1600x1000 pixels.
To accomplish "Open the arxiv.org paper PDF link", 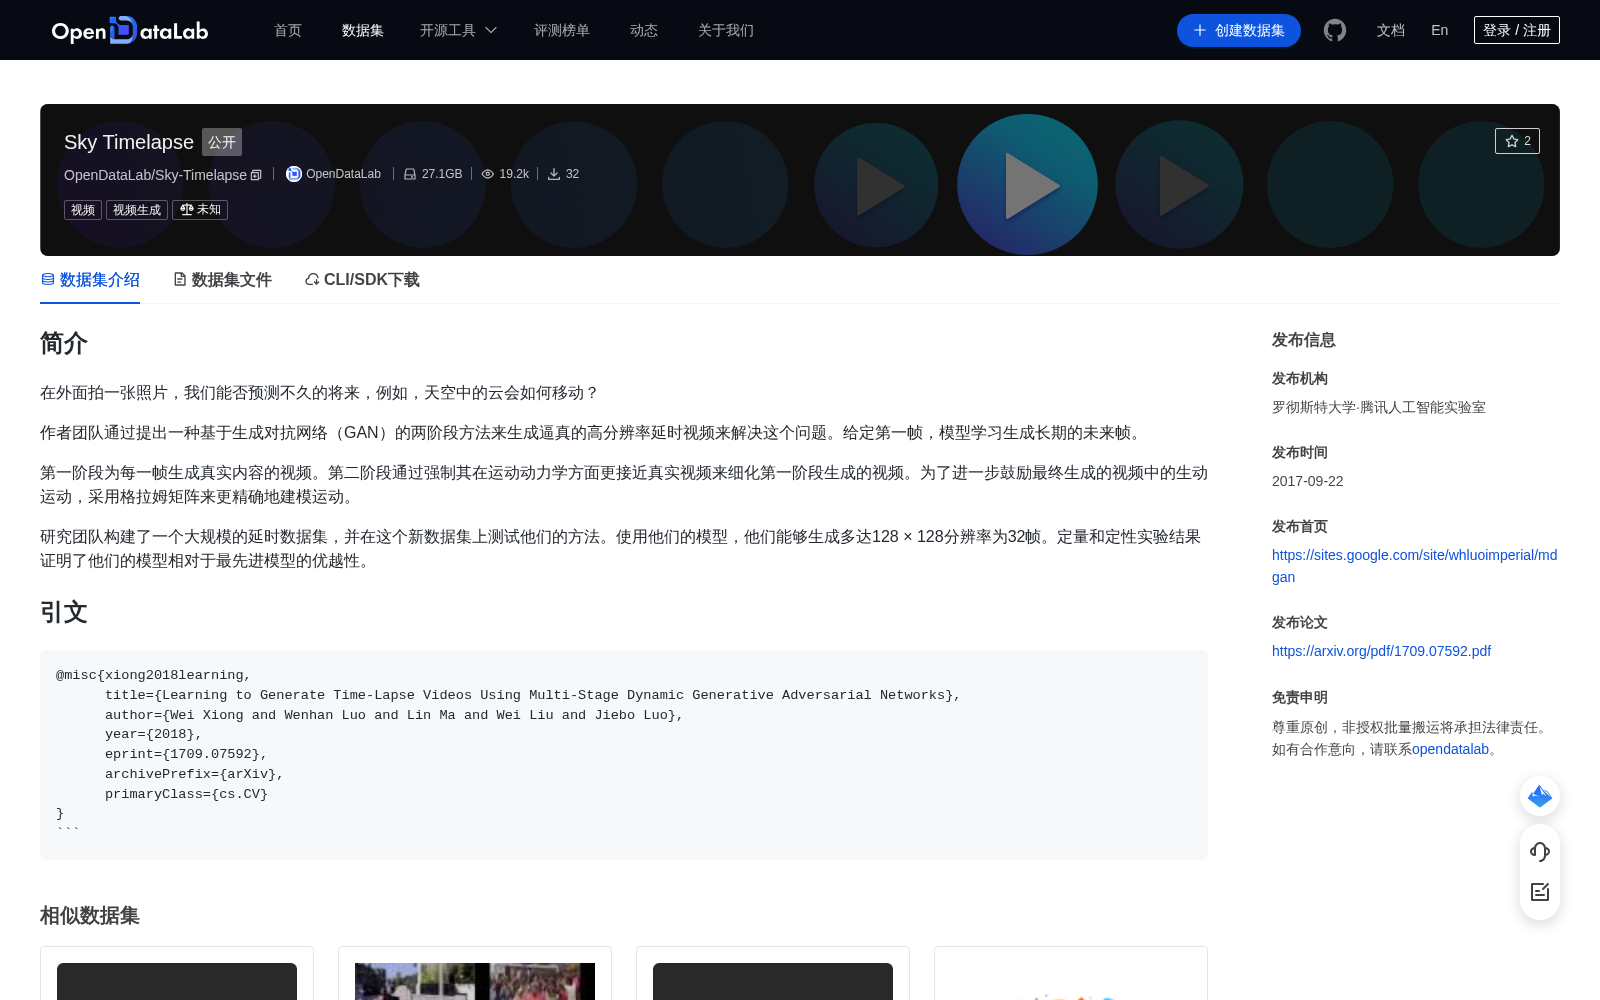I will pos(1381,651).
